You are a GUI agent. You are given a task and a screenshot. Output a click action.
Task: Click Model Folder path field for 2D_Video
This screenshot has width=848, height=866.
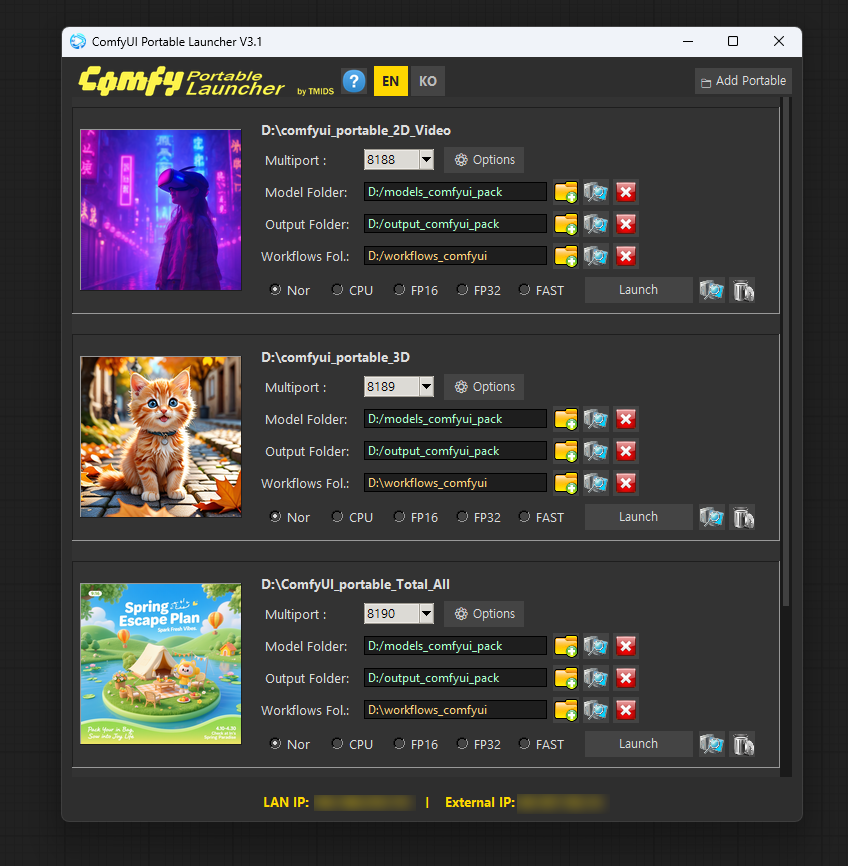(455, 192)
